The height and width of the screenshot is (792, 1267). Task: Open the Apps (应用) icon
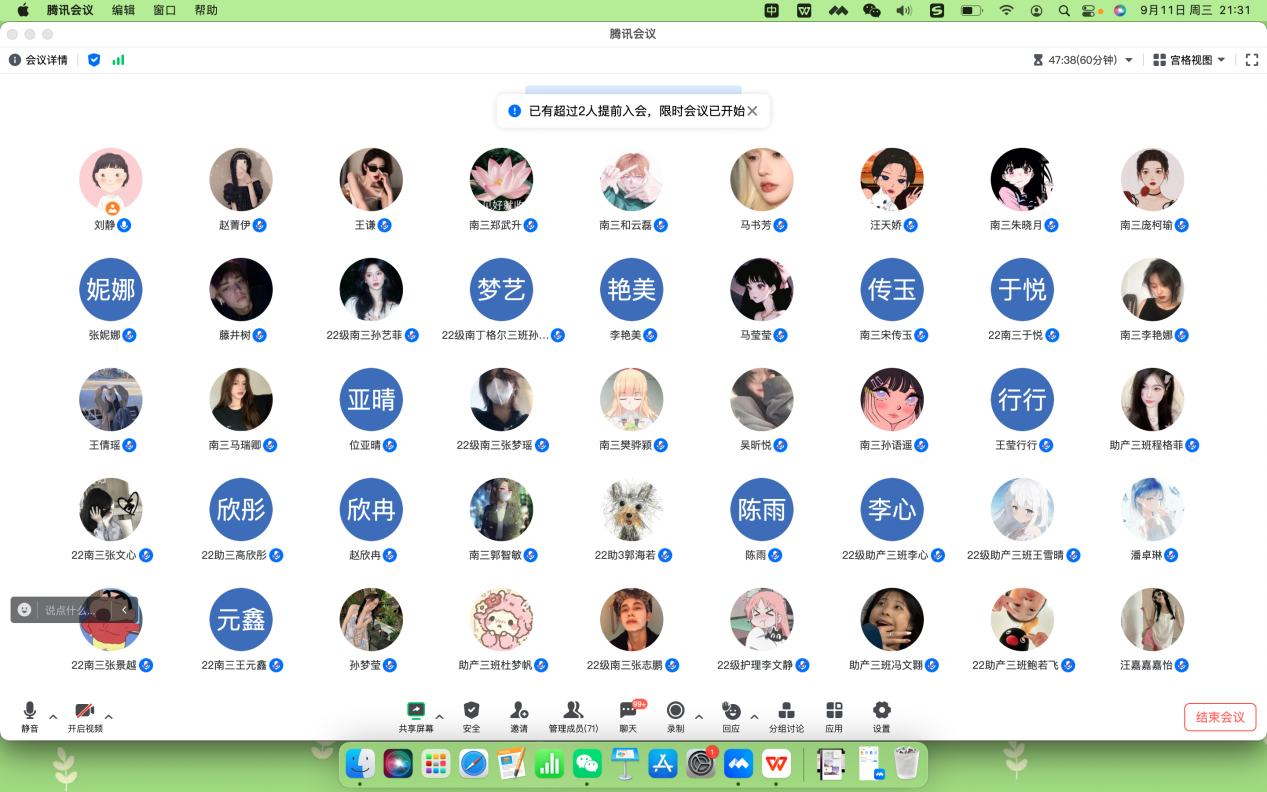pyautogui.click(x=834, y=711)
